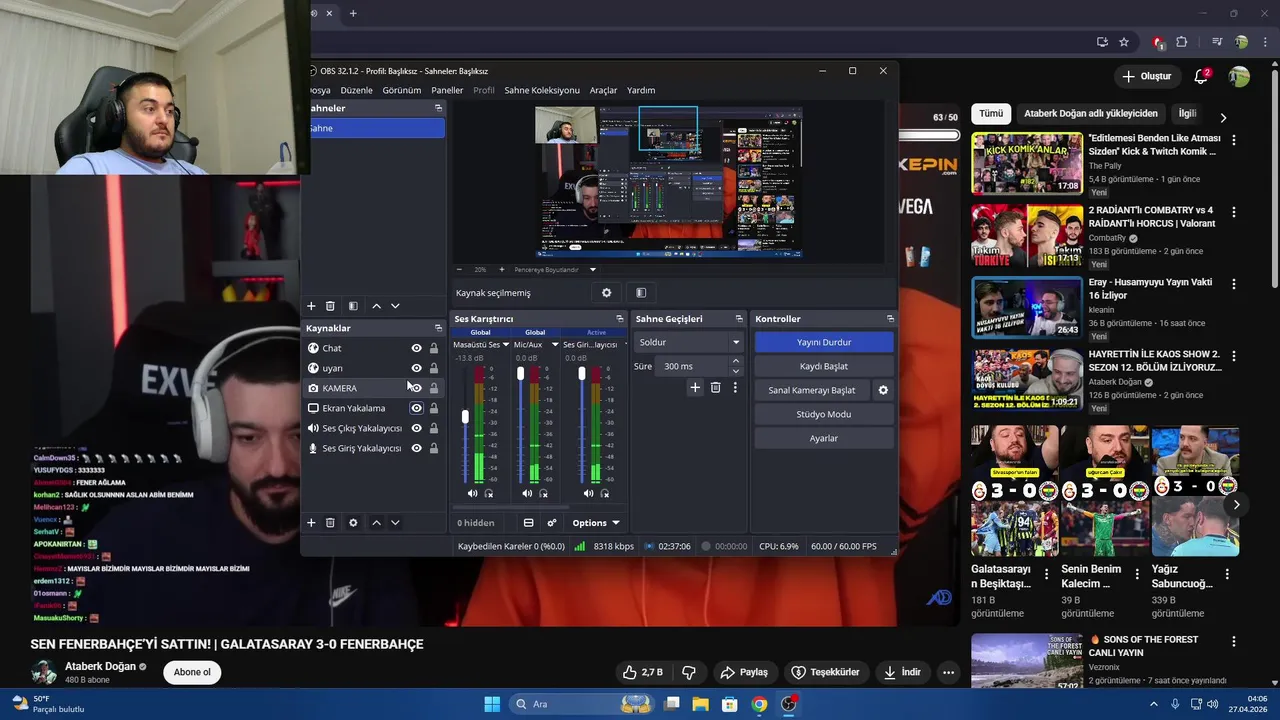Screen dimensions: 1280x720
Task: Open Araçlar menu in OBS
Action: (603, 90)
